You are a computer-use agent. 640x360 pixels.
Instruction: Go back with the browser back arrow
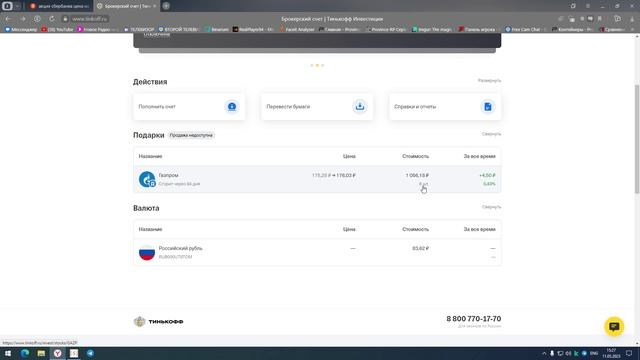tap(9, 19)
